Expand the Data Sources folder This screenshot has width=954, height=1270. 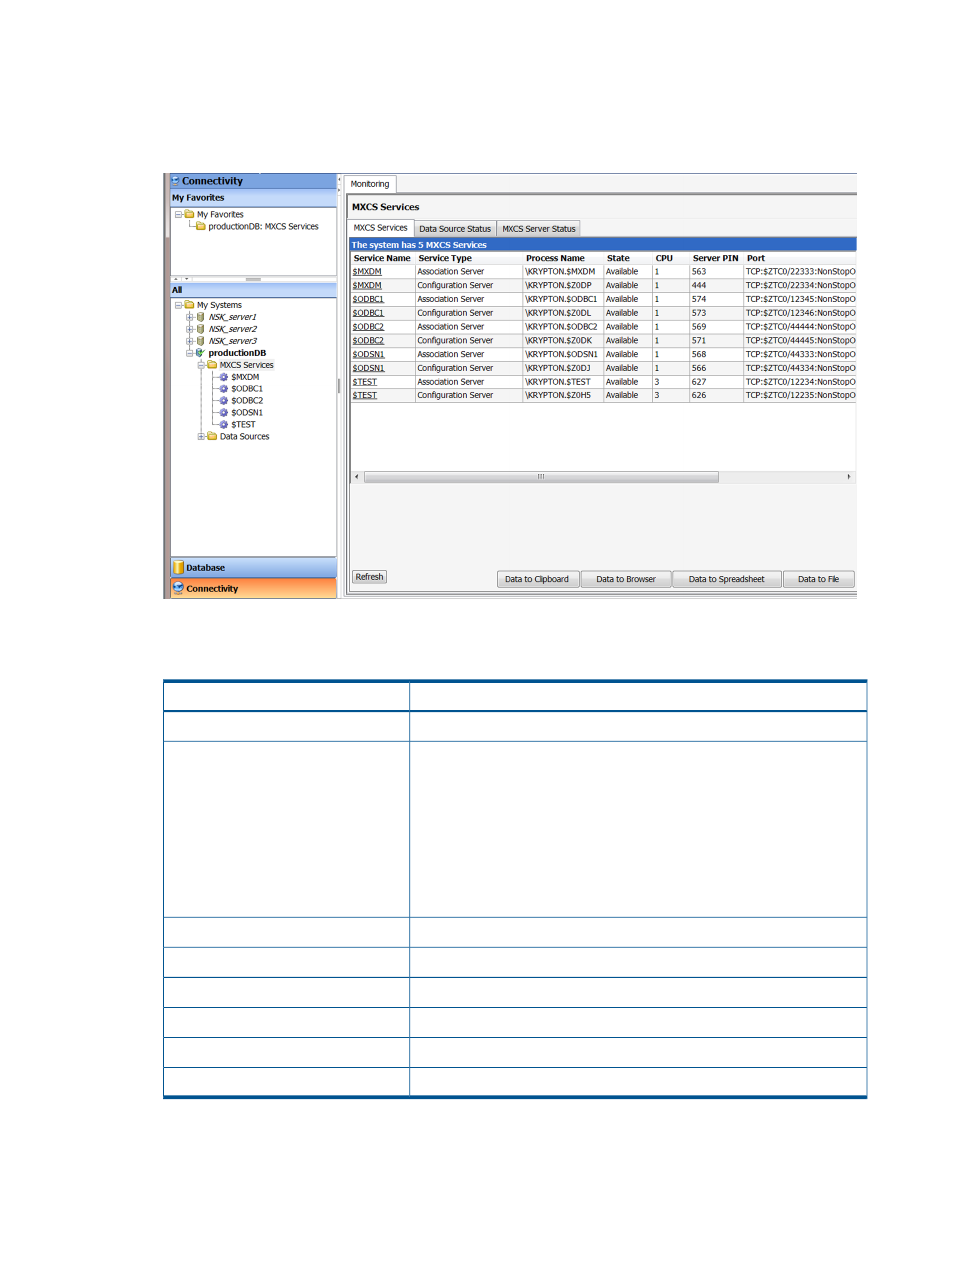[x=201, y=437]
